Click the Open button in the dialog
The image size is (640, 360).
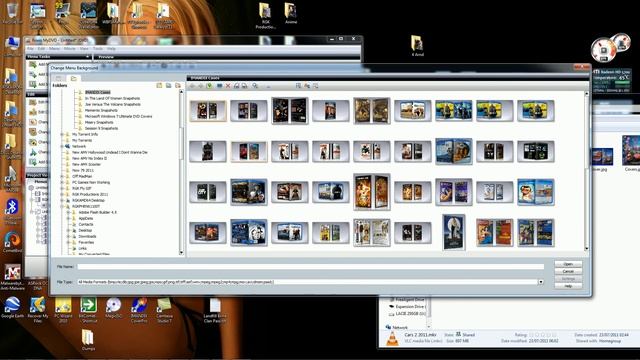(568, 264)
